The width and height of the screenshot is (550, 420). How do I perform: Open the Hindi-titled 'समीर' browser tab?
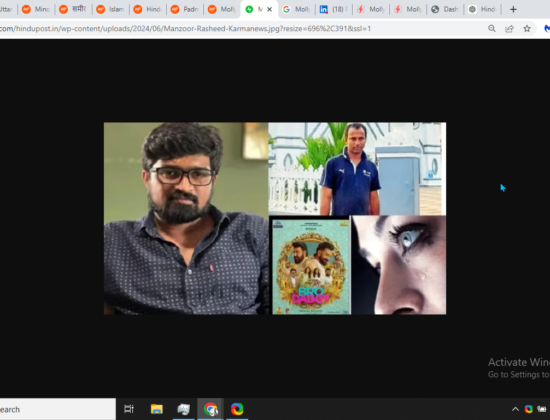[73, 9]
